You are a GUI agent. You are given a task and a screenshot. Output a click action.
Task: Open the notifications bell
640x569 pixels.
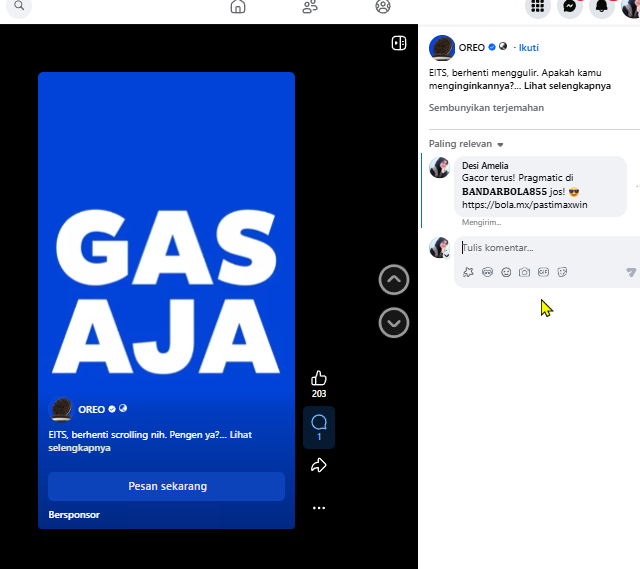[x=602, y=7]
